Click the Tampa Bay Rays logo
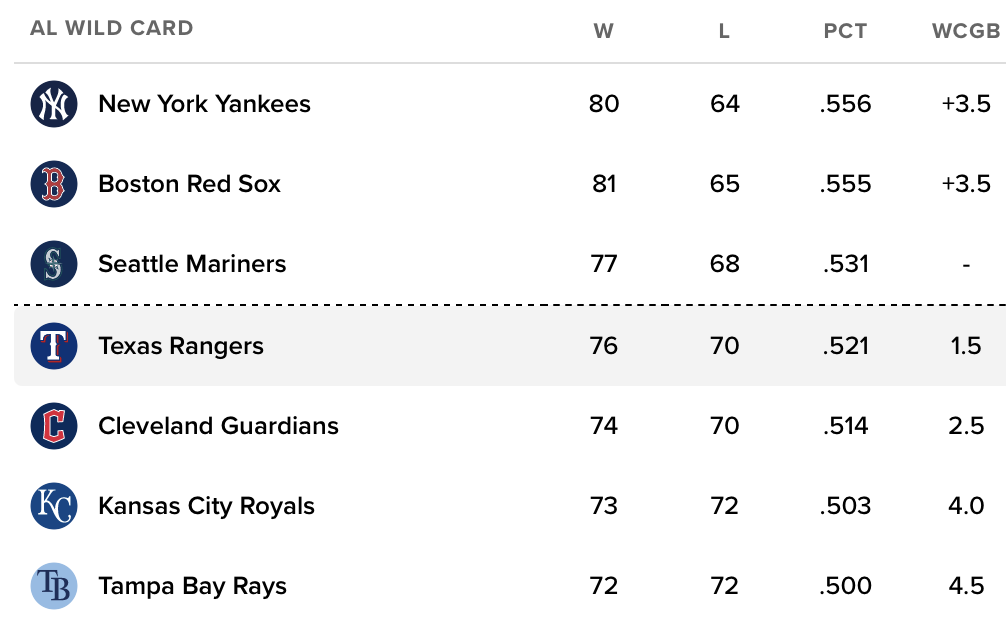The width and height of the screenshot is (1006, 624). (x=54, y=586)
